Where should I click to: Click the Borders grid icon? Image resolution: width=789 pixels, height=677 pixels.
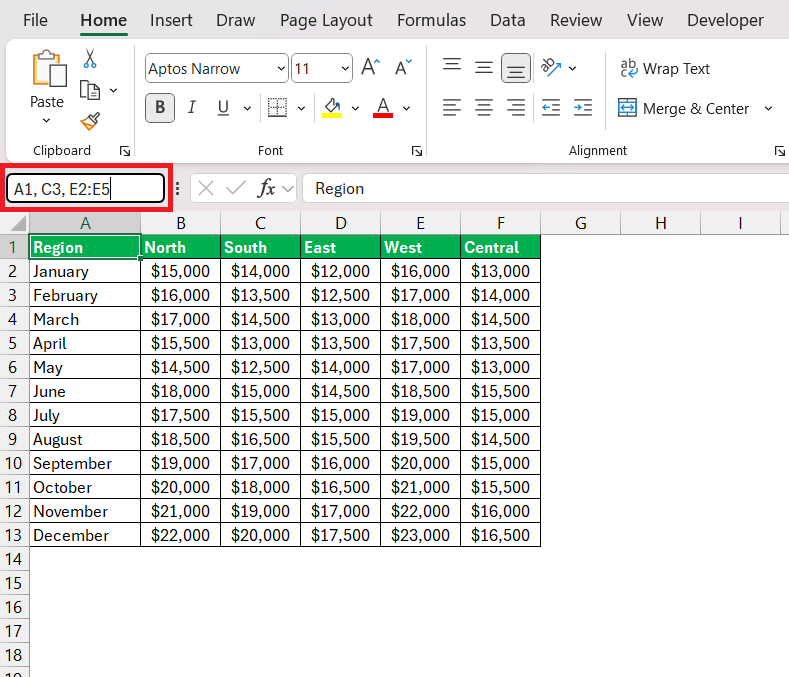tap(277, 108)
